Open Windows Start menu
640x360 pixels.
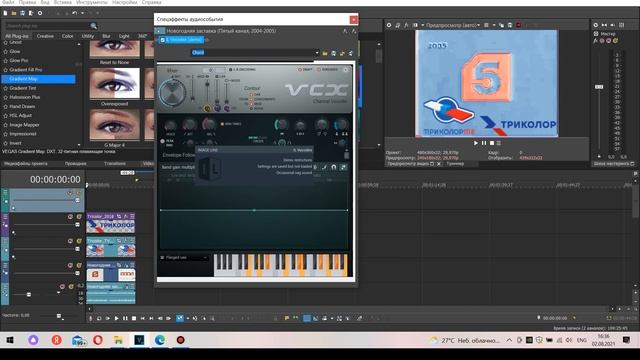click(x=10, y=340)
